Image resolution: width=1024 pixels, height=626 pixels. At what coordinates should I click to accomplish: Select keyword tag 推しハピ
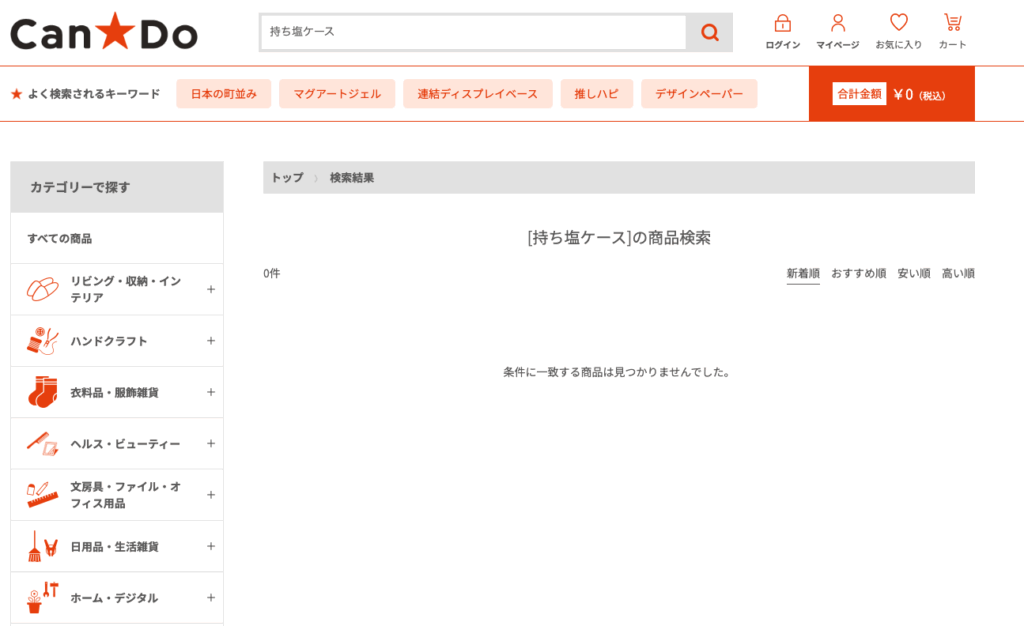[596, 94]
